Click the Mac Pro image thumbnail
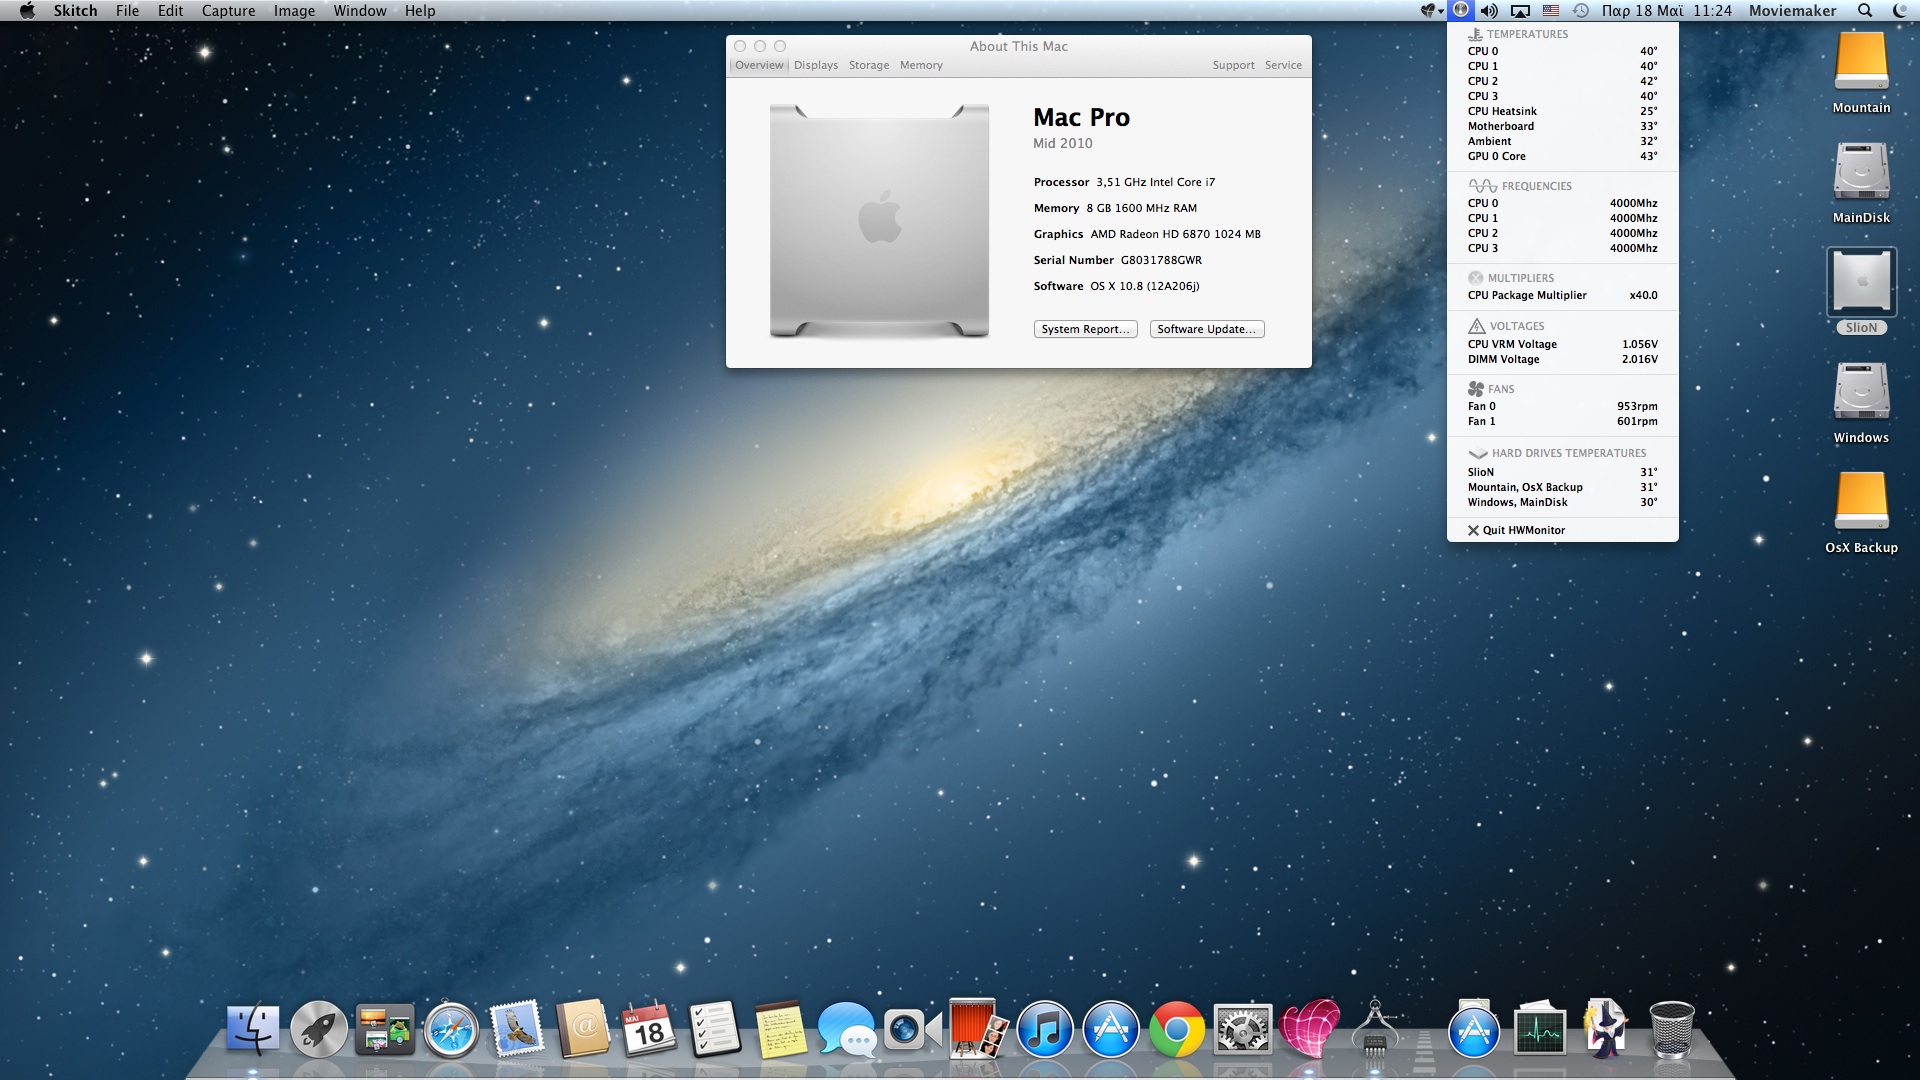 click(x=879, y=221)
